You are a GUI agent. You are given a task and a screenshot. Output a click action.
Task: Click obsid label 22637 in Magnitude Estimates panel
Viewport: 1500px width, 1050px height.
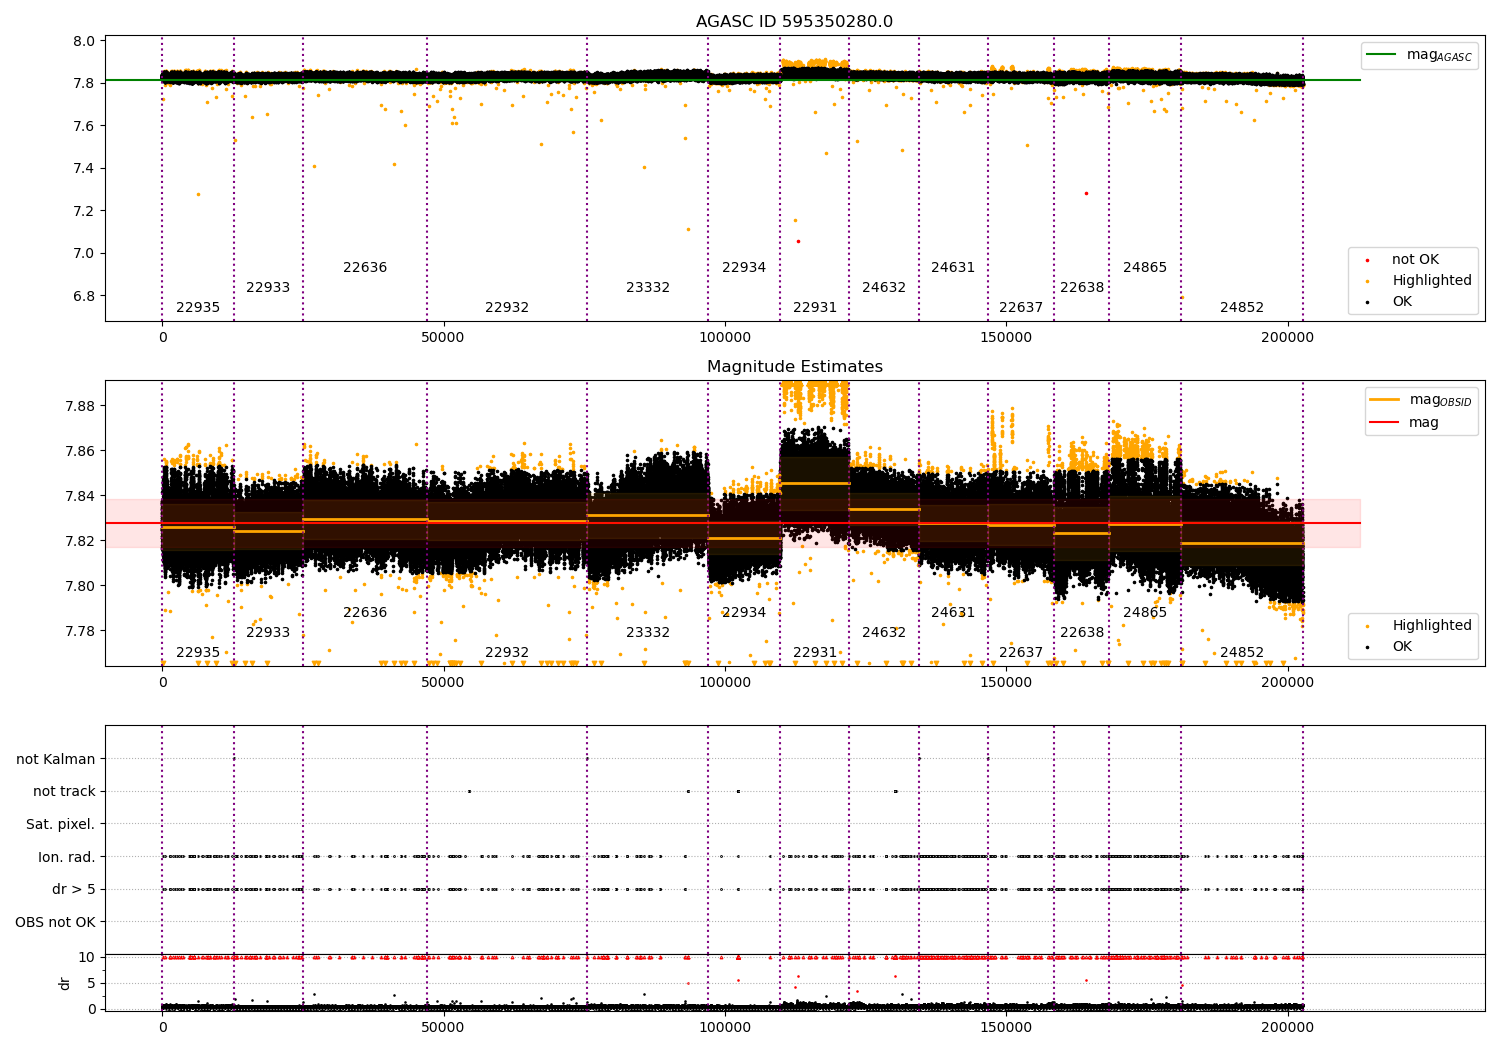coord(1021,653)
